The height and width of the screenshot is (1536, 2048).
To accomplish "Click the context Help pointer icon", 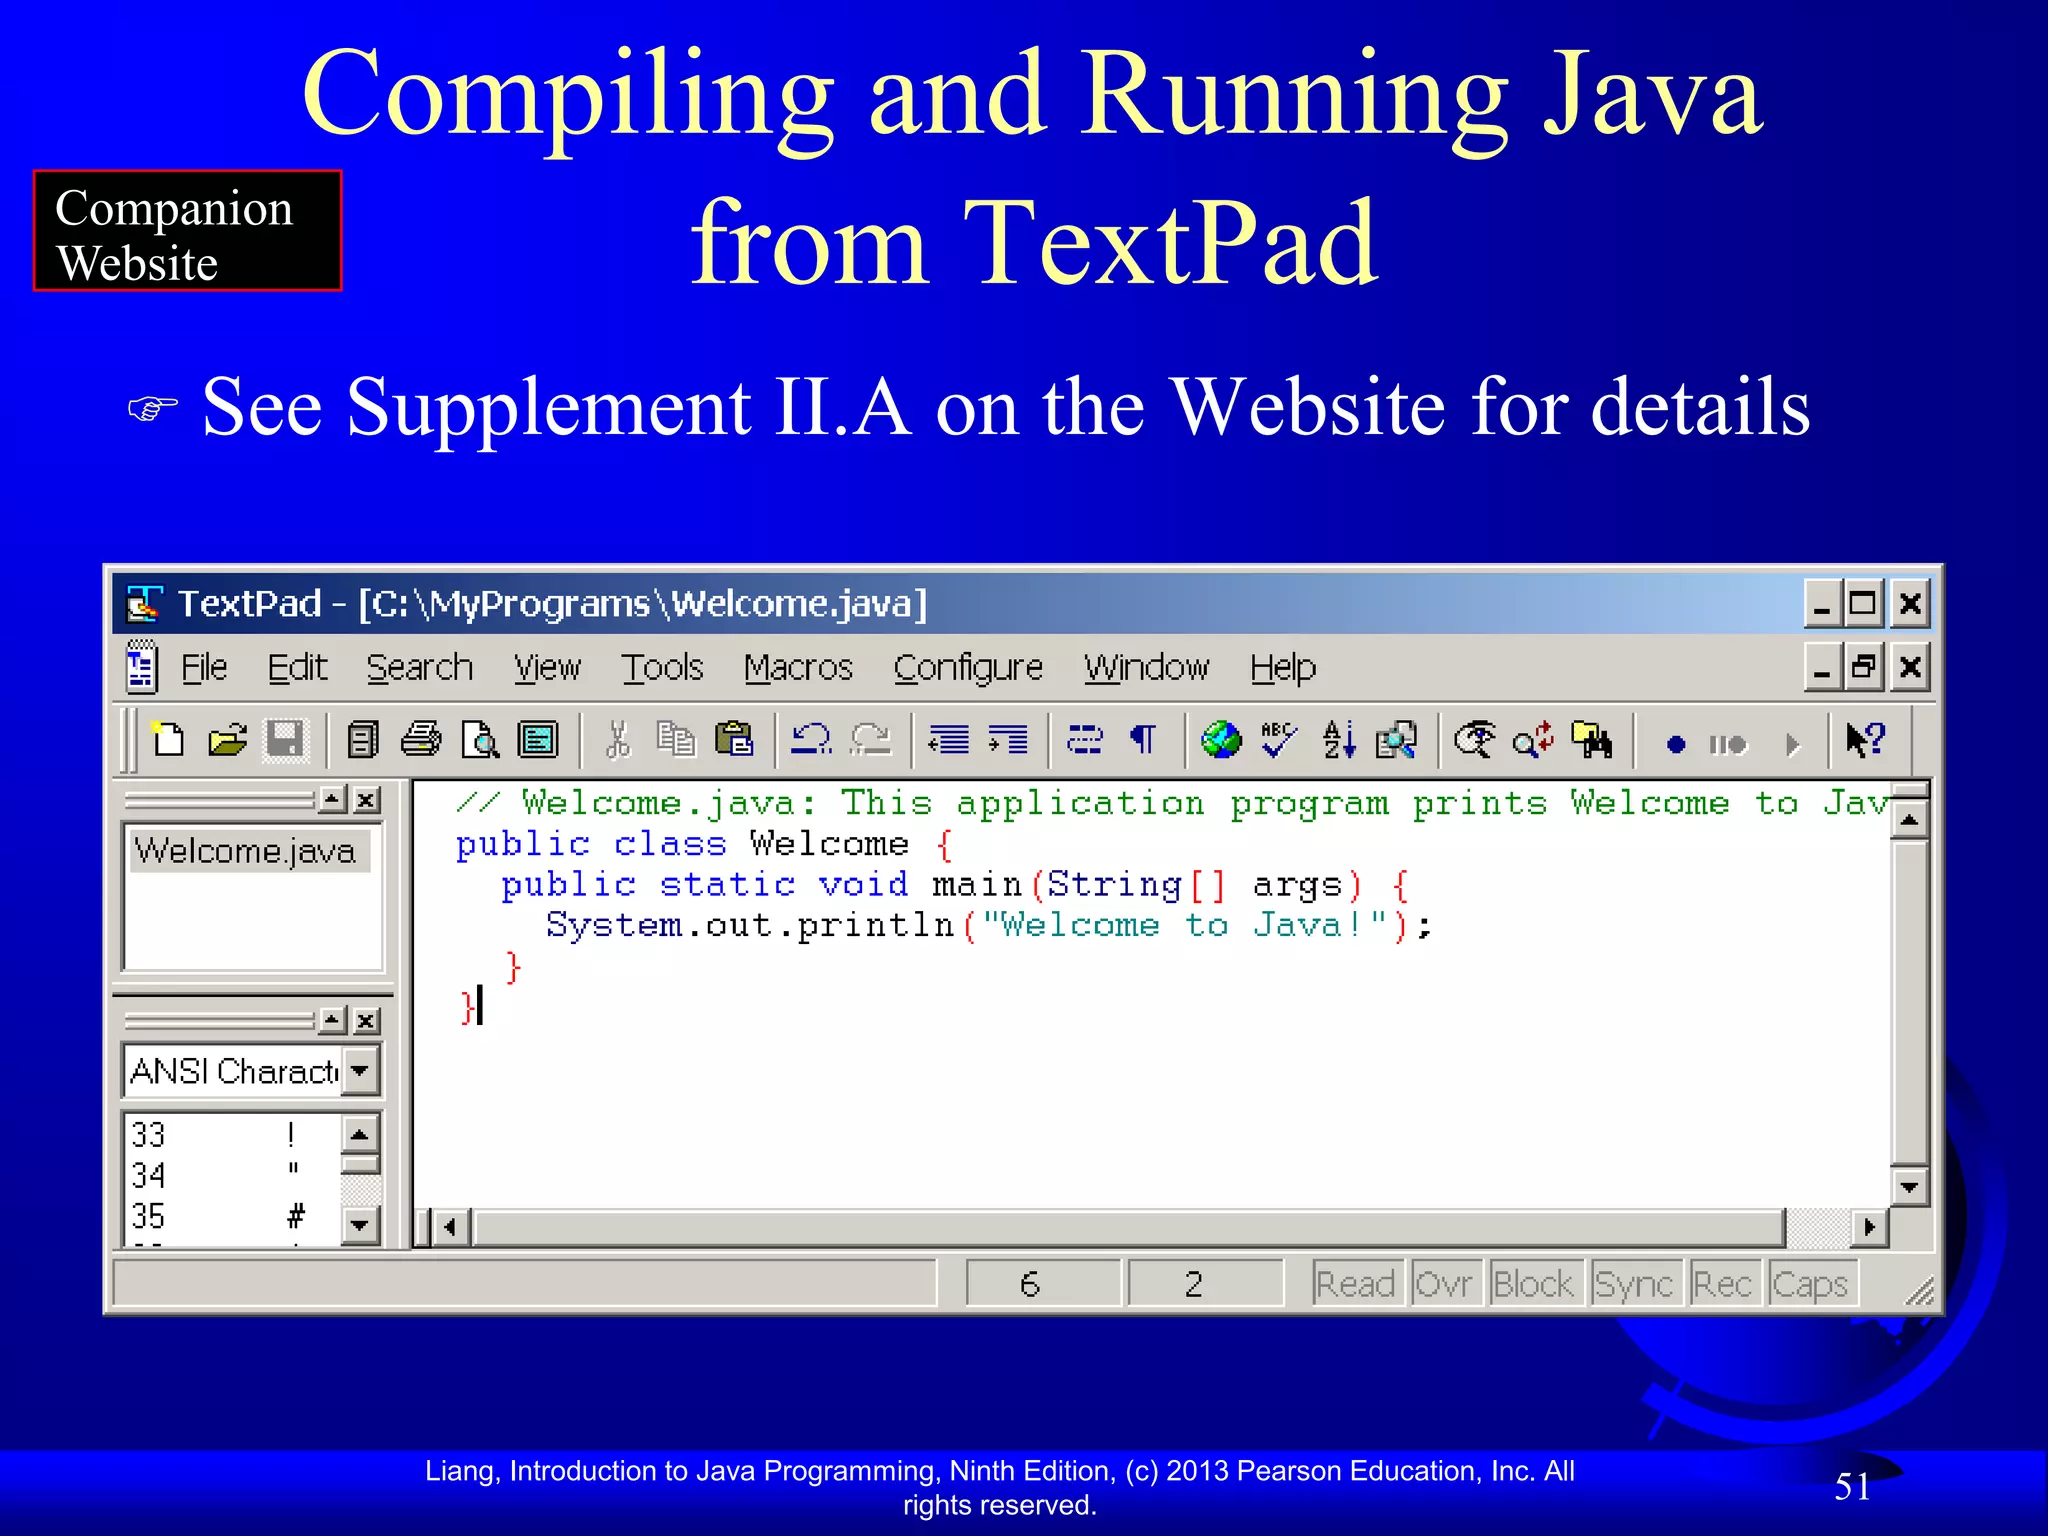I will (1865, 741).
